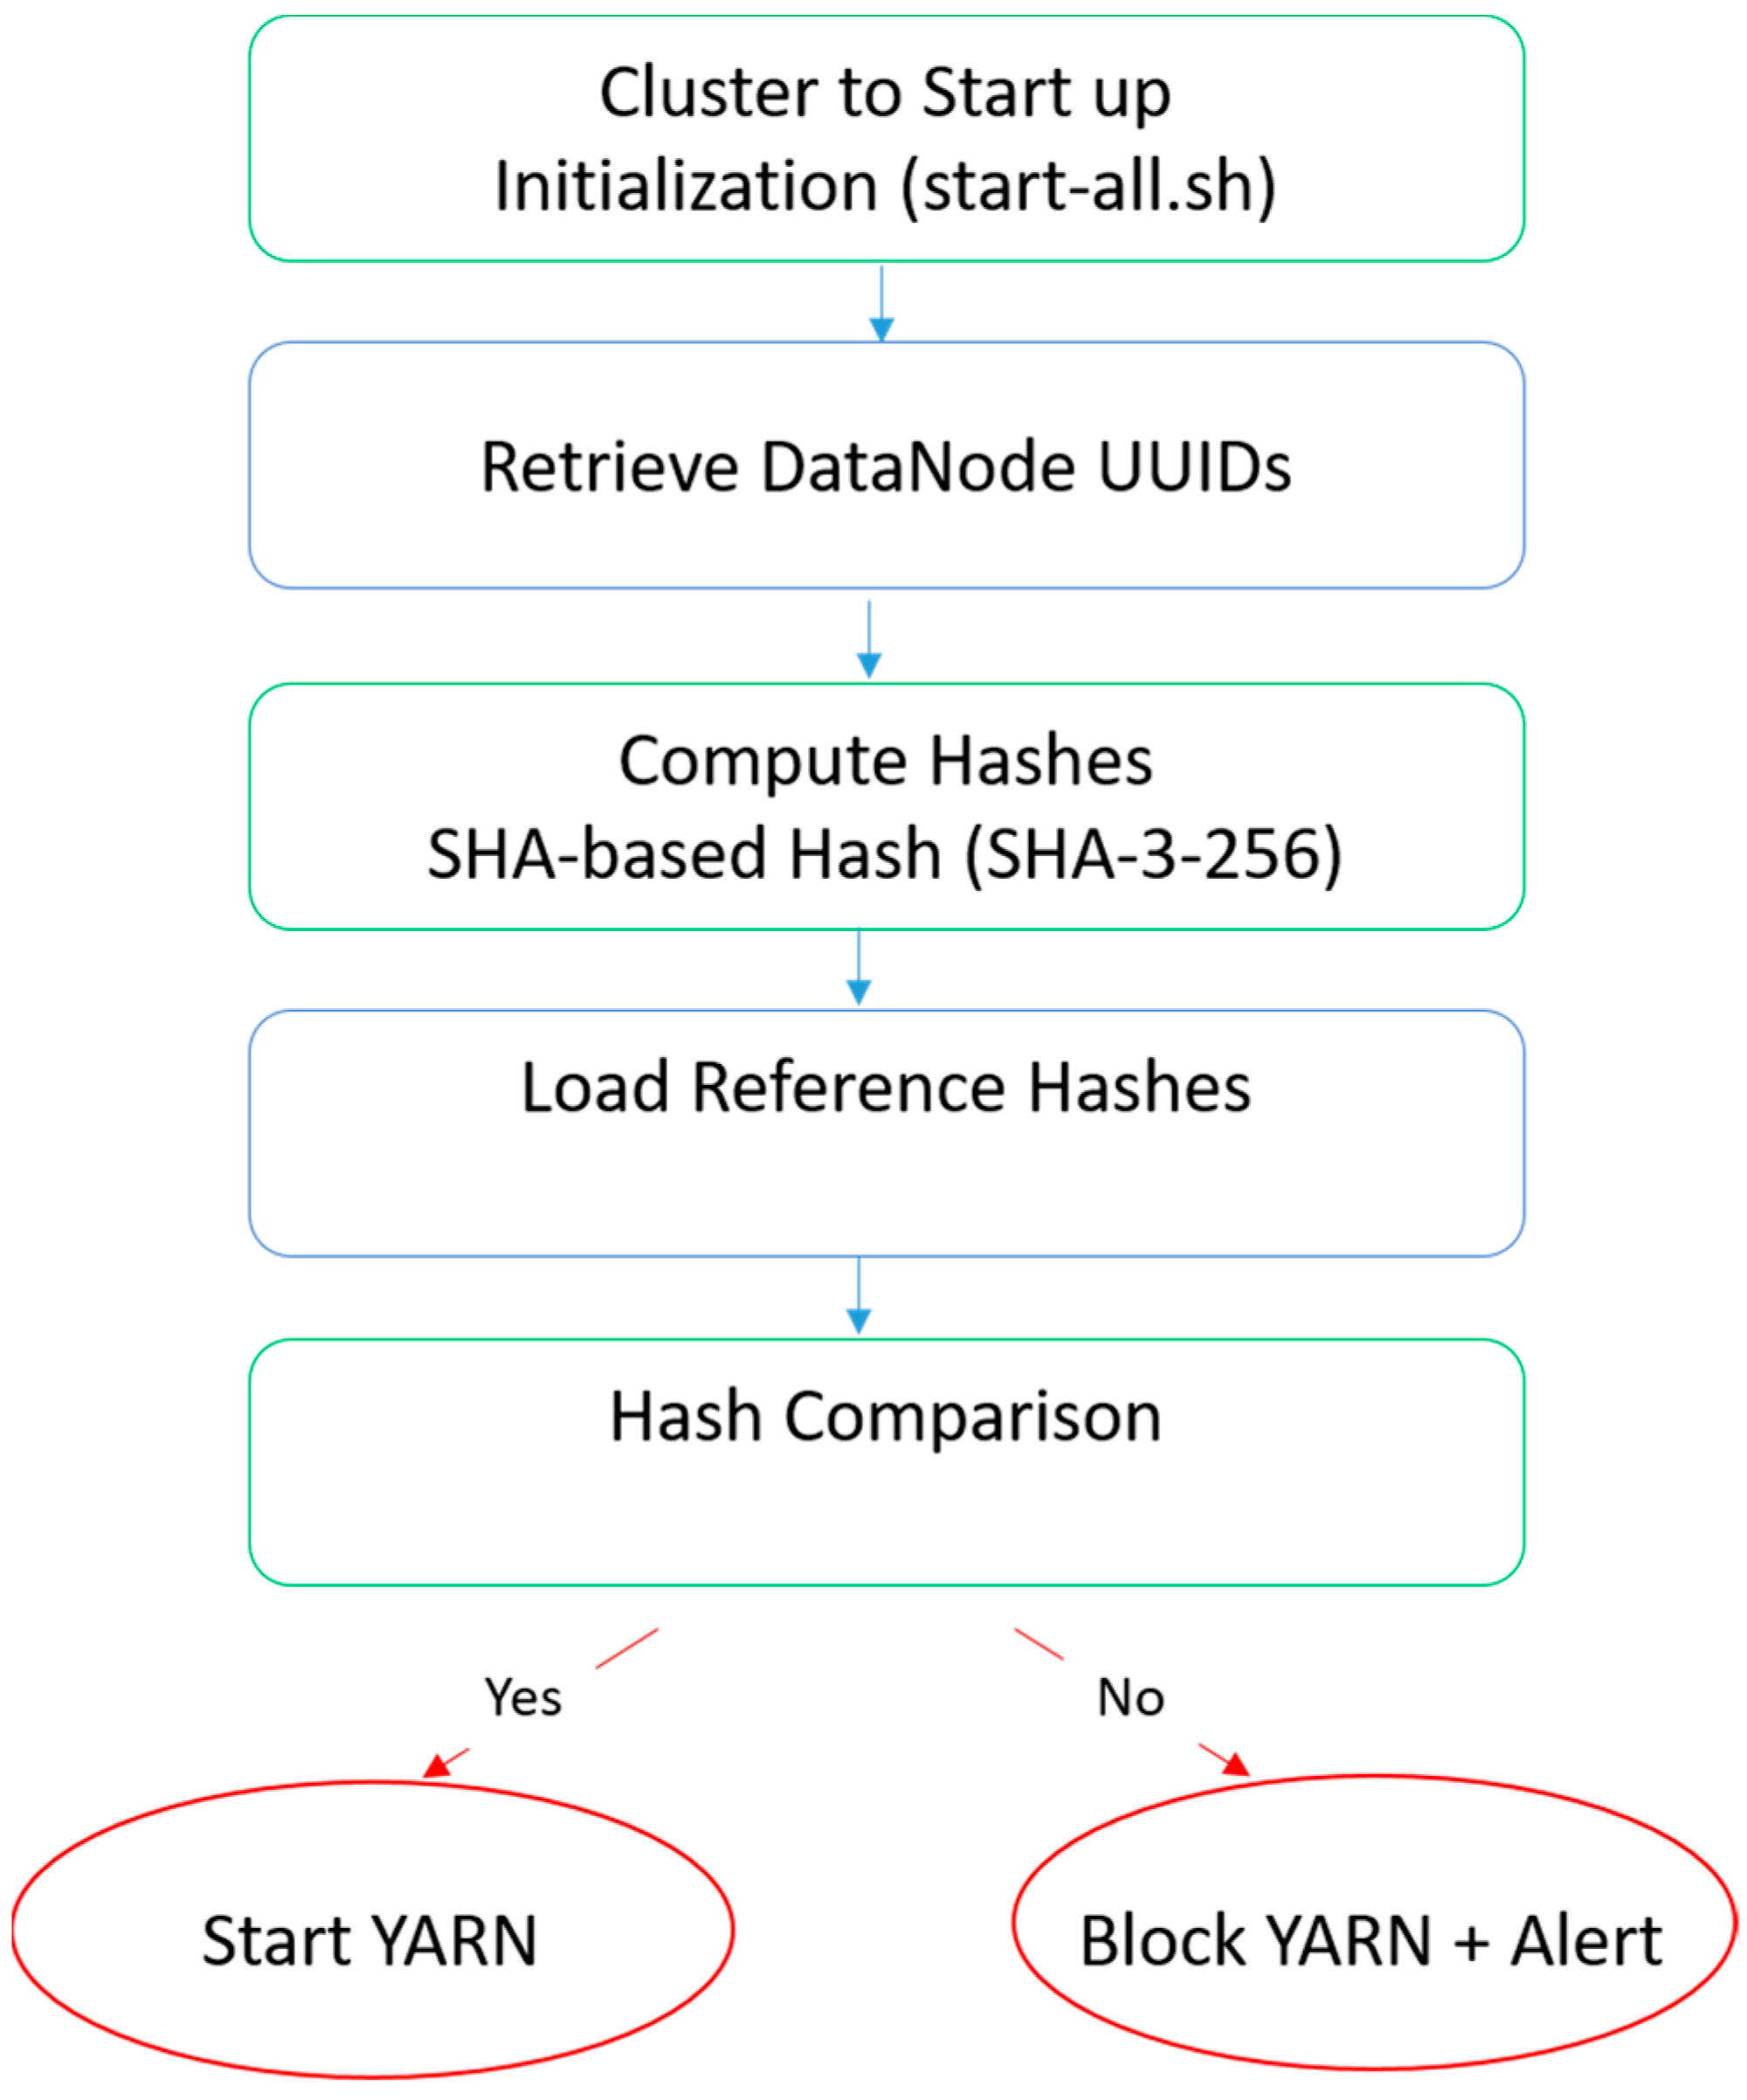Select arrow from Compute Hashes to Load Reference
This screenshot has width=1747, height=2100.
tap(859, 966)
